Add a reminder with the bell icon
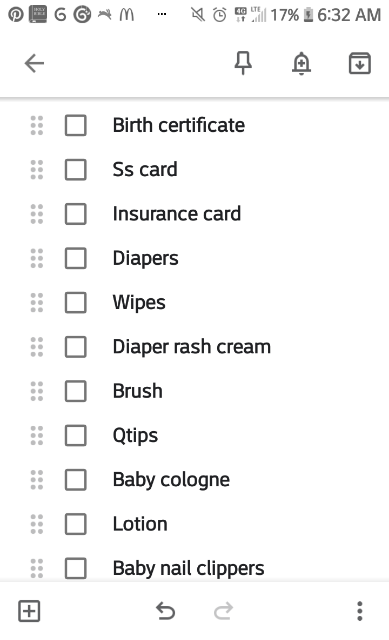The width and height of the screenshot is (389, 640). 301,64
